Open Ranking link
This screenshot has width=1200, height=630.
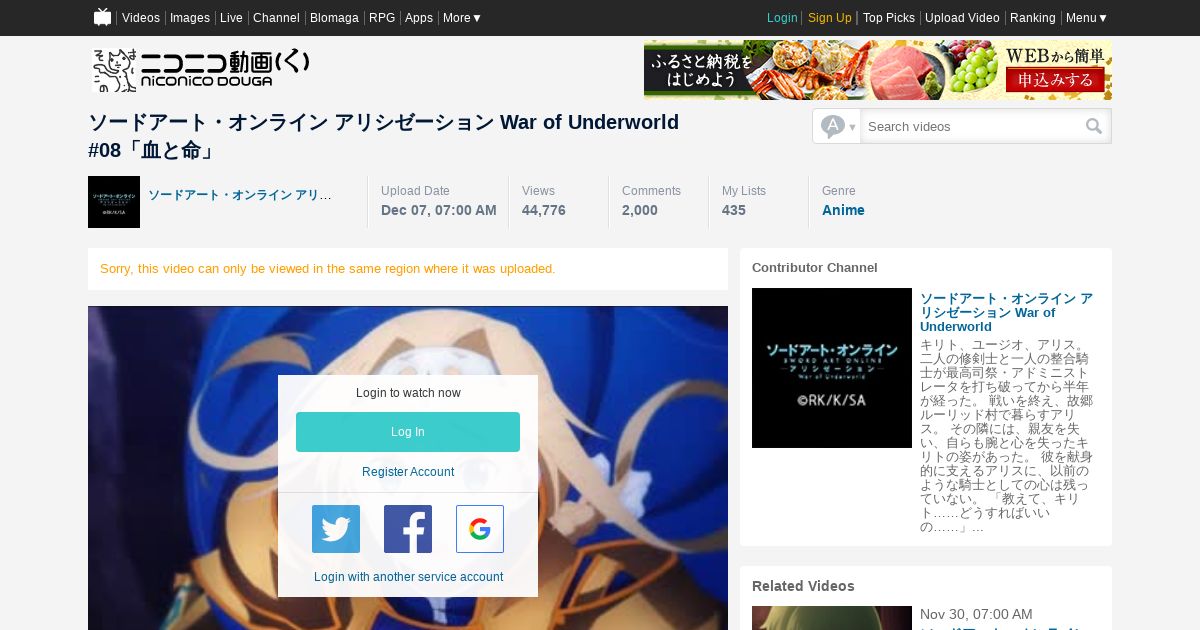(x=1033, y=18)
